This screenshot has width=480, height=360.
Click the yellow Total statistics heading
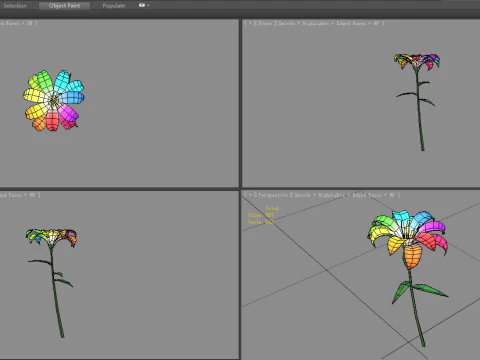(x=272, y=208)
